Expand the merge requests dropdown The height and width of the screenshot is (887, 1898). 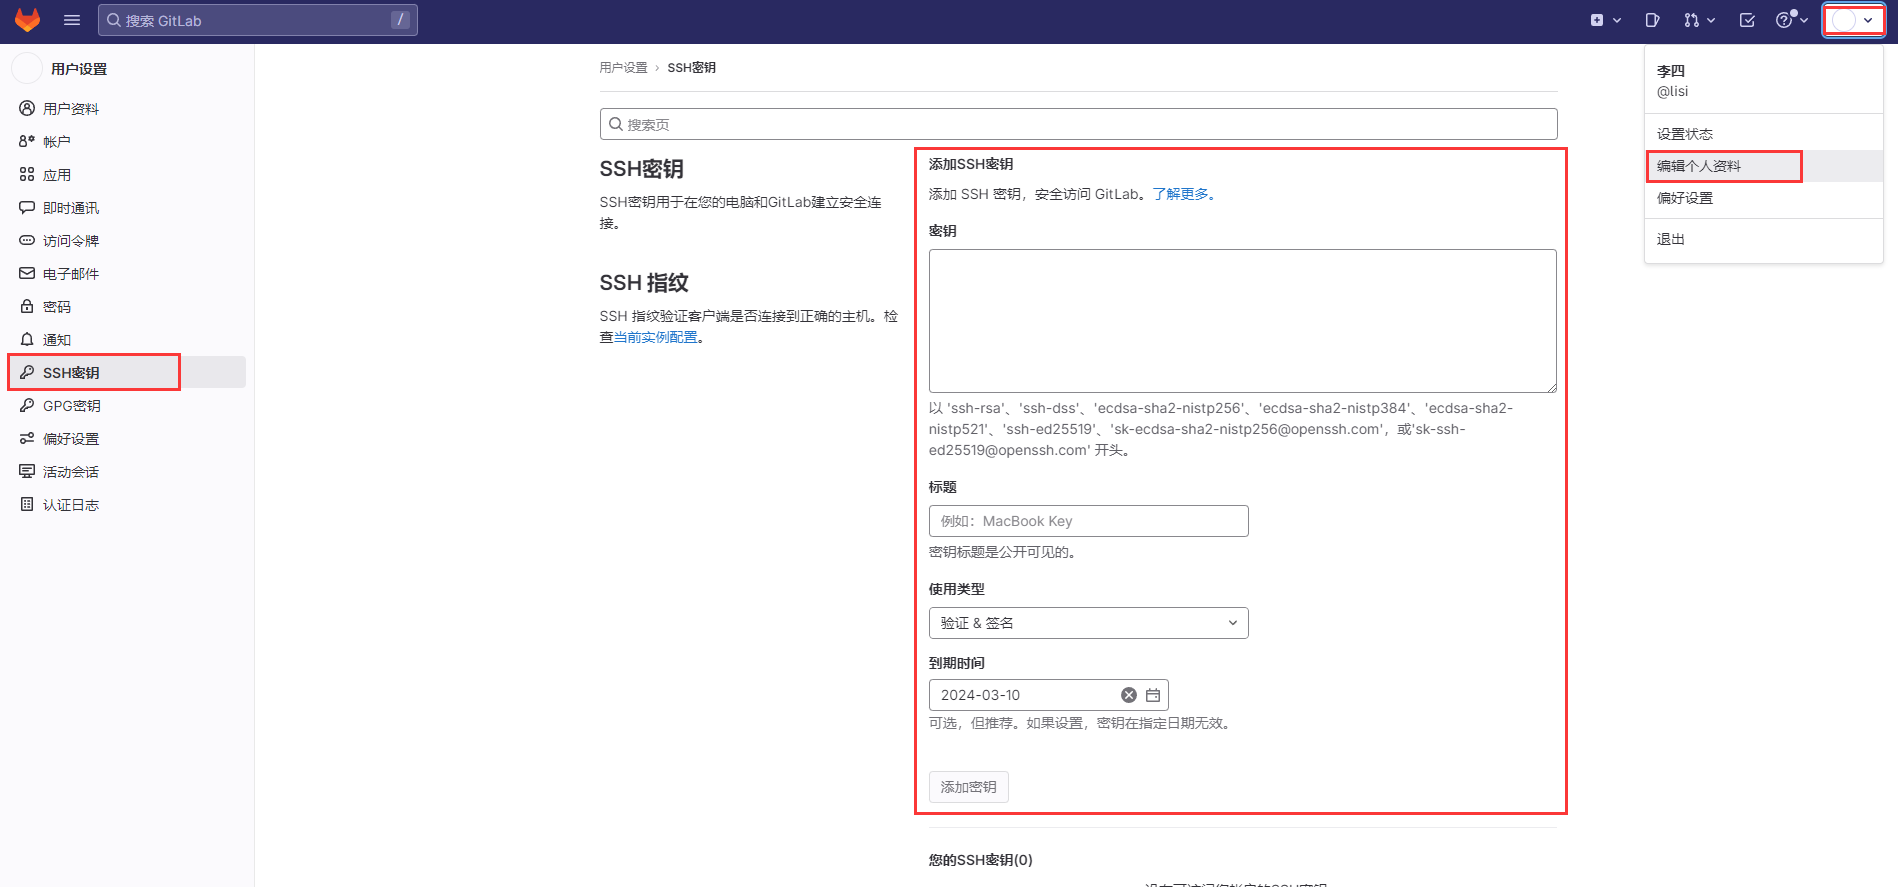pos(1698,20)
